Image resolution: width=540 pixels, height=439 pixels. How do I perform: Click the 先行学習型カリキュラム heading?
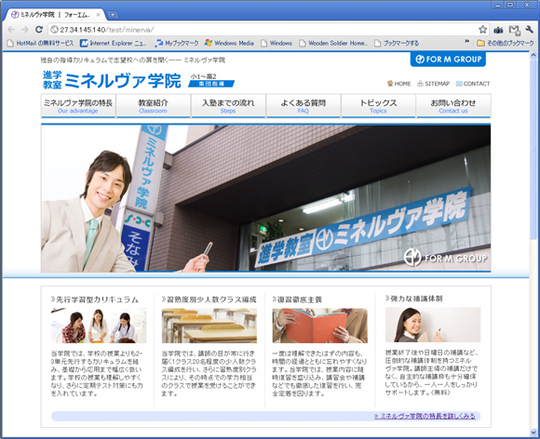pyautogui.click(x=95, y=300)
